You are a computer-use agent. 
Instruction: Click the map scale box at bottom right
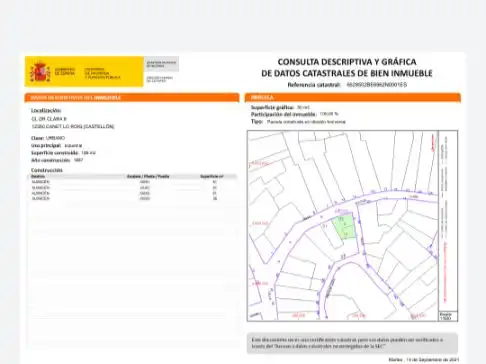(x=448, y=316)
